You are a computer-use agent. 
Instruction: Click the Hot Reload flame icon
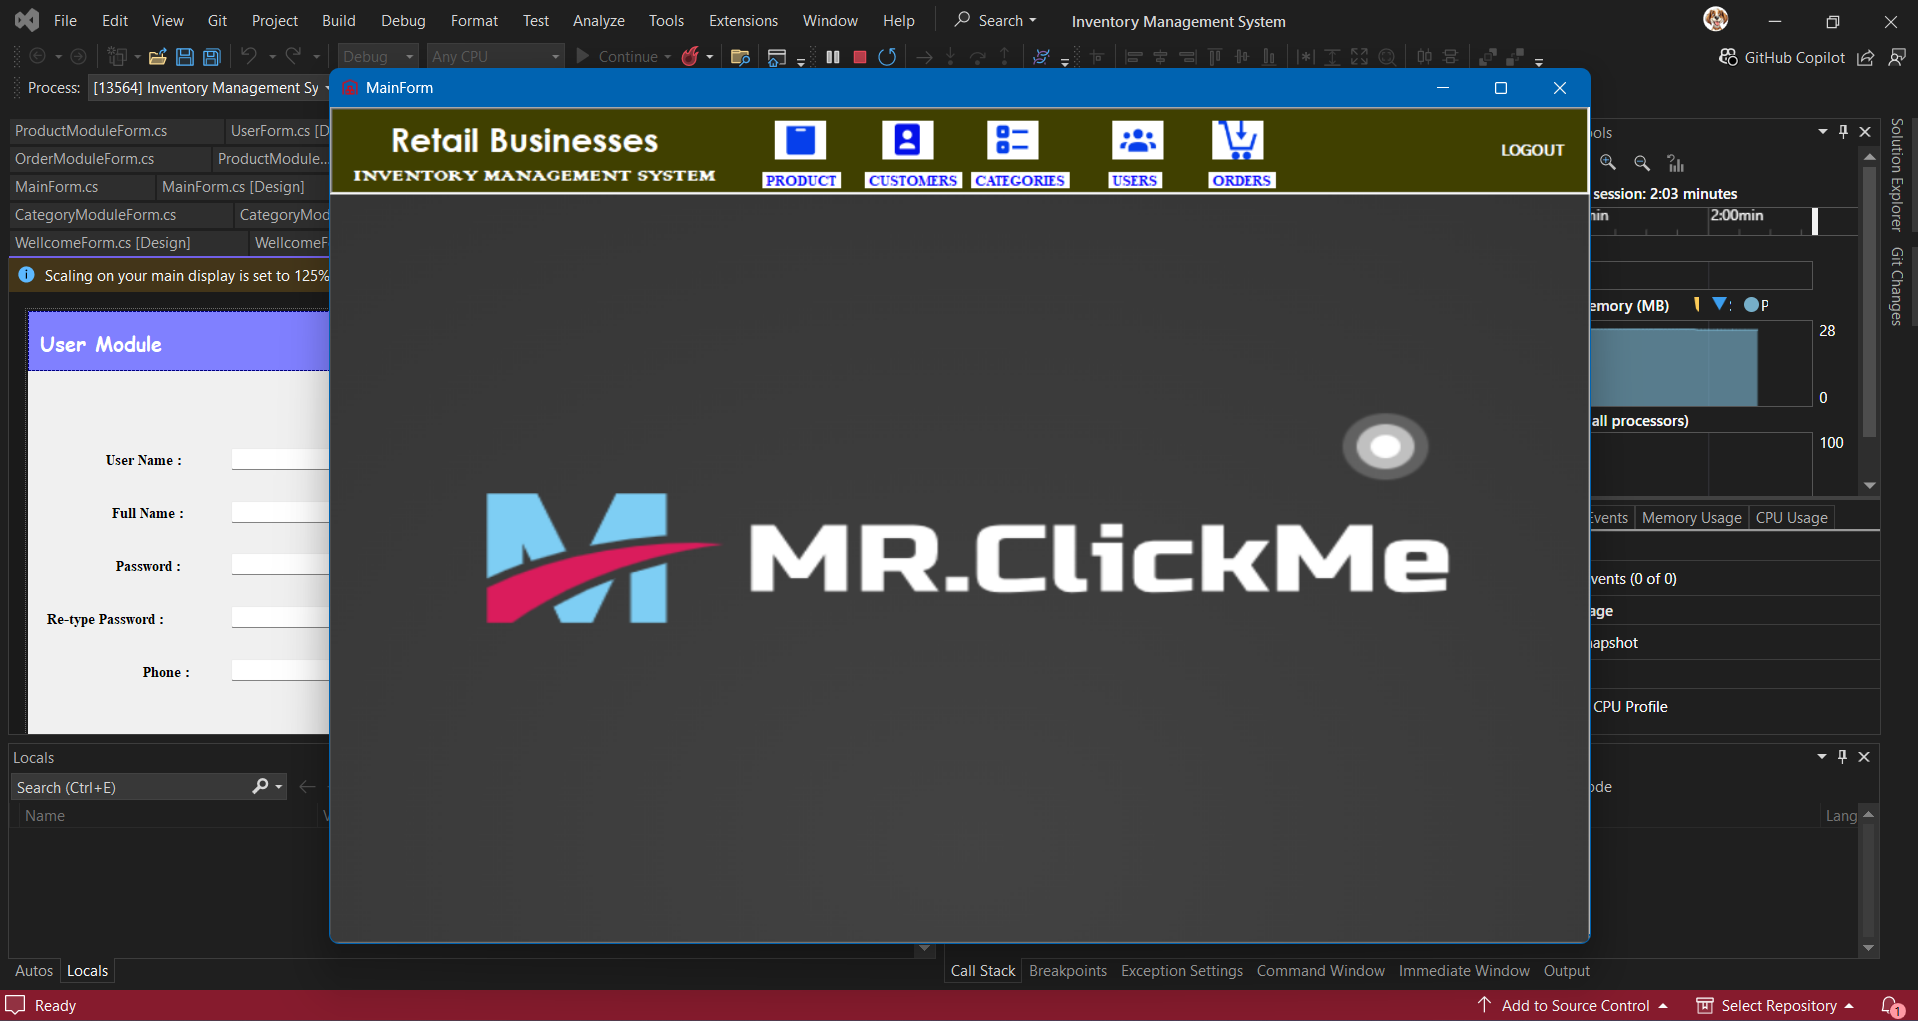690,57
